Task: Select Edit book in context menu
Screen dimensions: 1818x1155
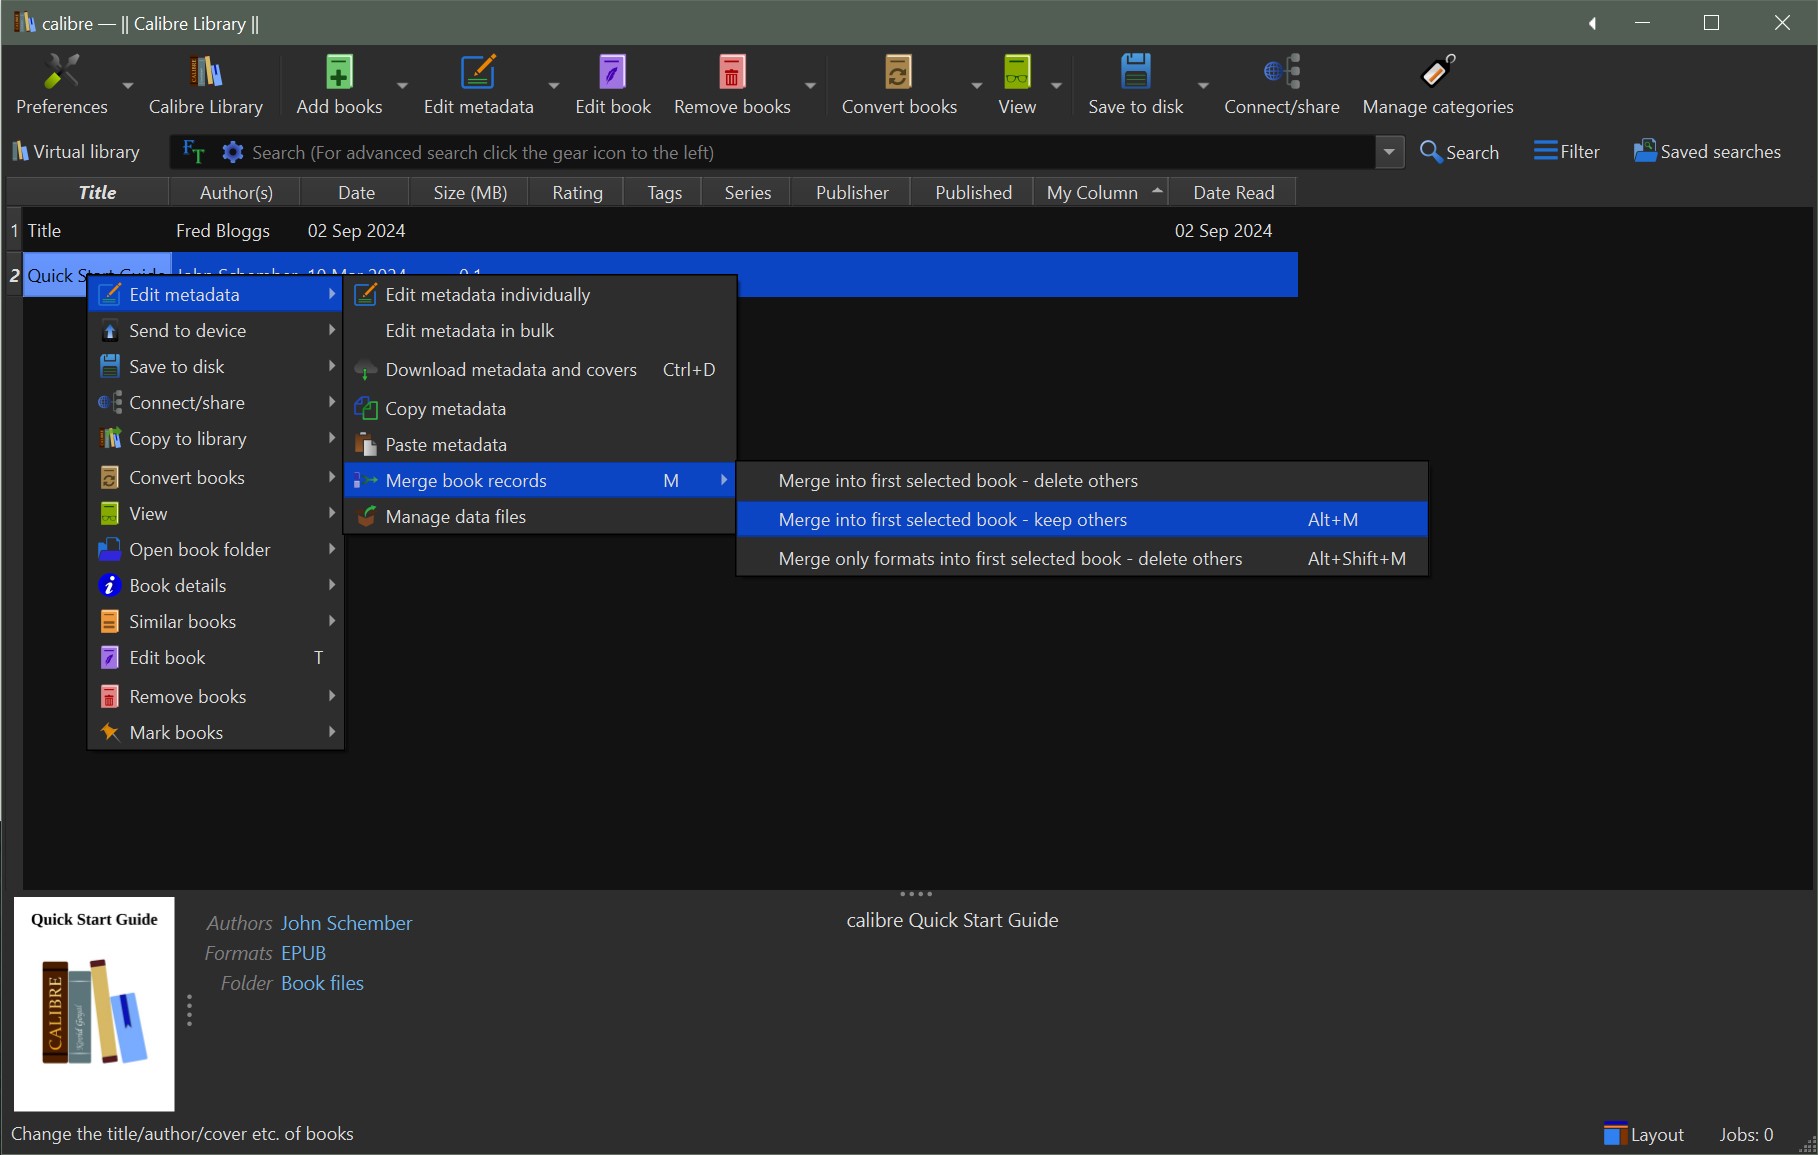Action: pyautogui.click(x=216, y=658)
